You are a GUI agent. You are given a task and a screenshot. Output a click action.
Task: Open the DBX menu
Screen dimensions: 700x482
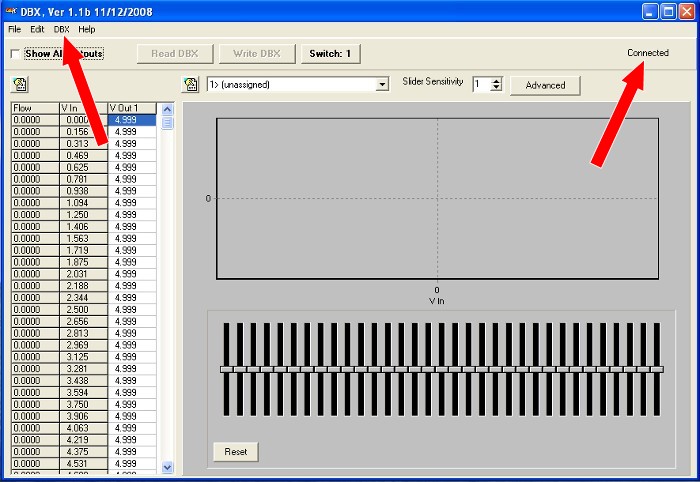[62, 29]
